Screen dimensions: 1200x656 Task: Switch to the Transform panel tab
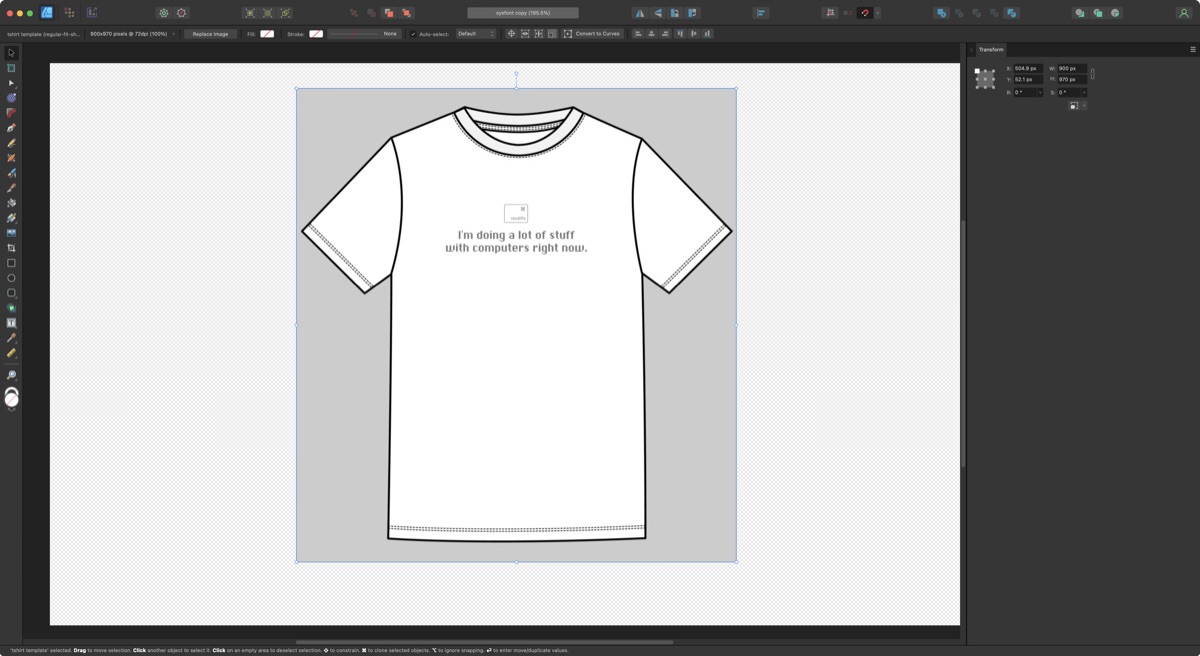[x=992, y=48]
